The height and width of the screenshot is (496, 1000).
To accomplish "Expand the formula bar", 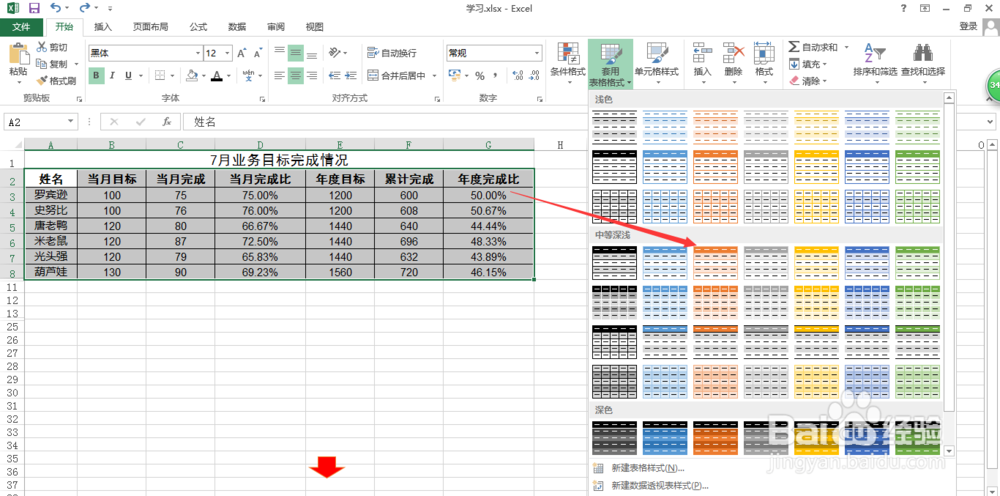I will coord(990,122).
